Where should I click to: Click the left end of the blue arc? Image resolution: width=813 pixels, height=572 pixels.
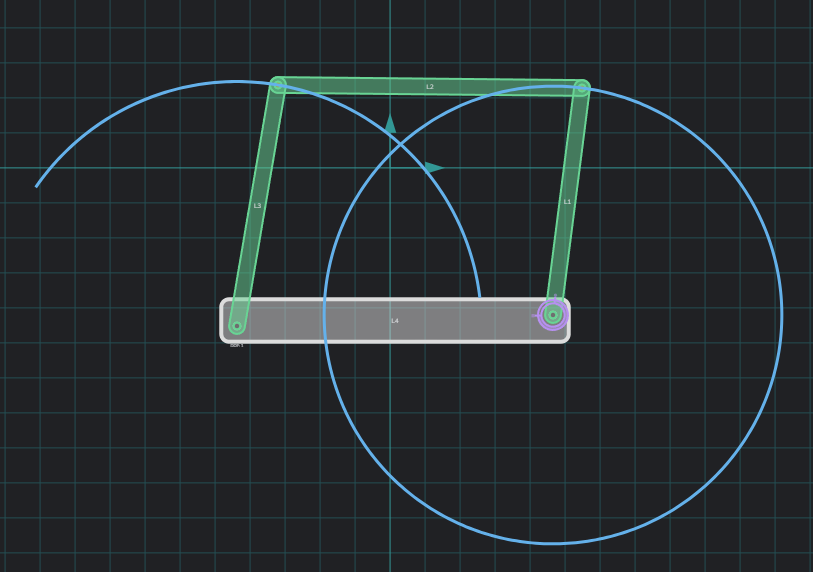click(37, 186)
